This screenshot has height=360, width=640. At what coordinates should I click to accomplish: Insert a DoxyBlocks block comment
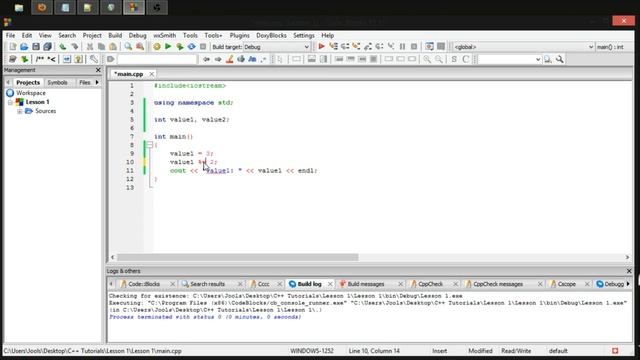[x=40, y=60]
